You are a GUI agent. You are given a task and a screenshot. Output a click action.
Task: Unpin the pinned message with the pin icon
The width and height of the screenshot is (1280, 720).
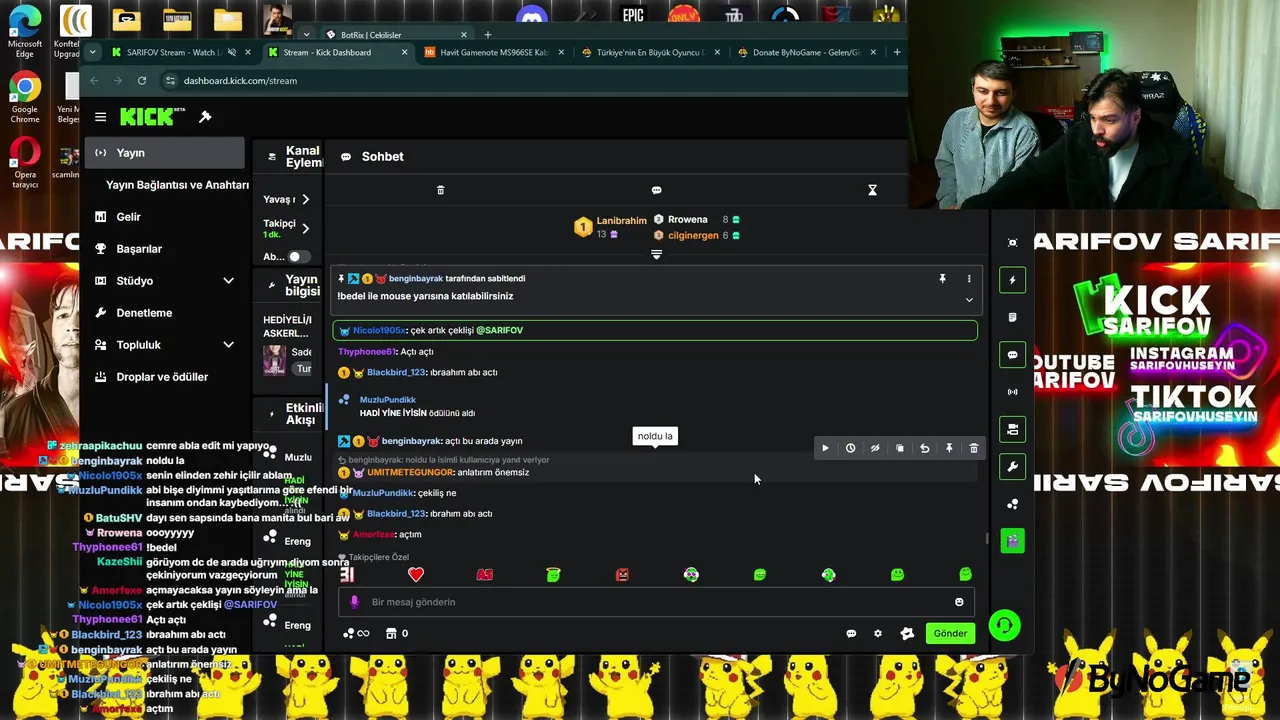point(942,279)
